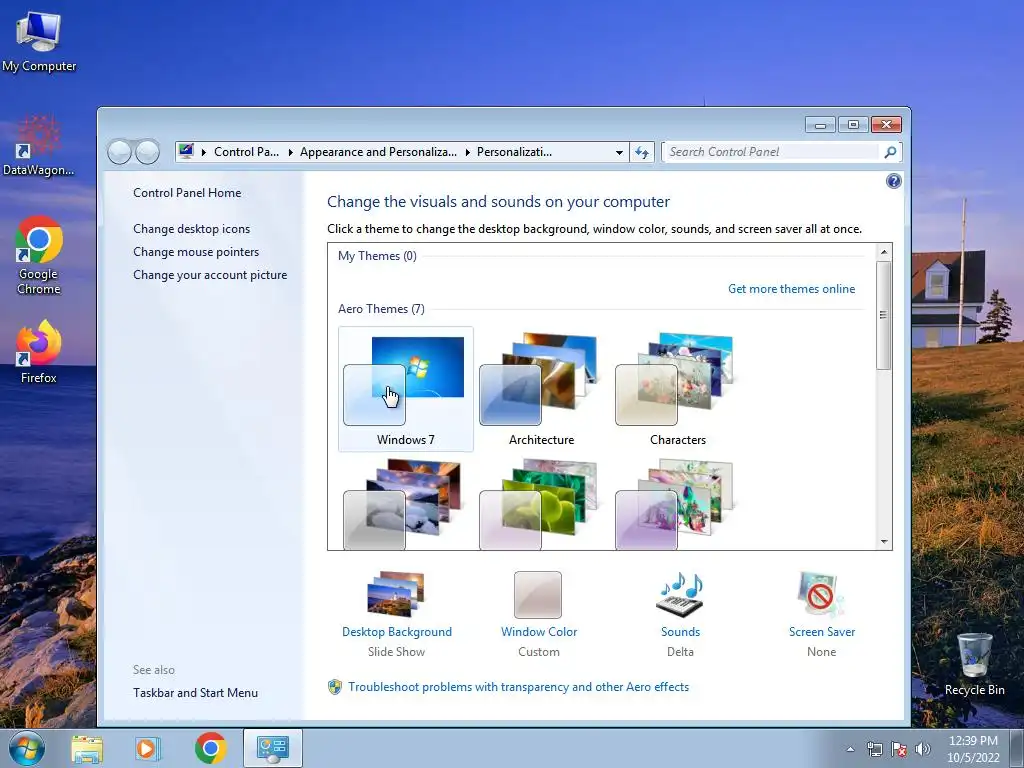The image size is (1024, 768).
Task: Click the Action Center flag icon
Action: (x=899, y=749)
